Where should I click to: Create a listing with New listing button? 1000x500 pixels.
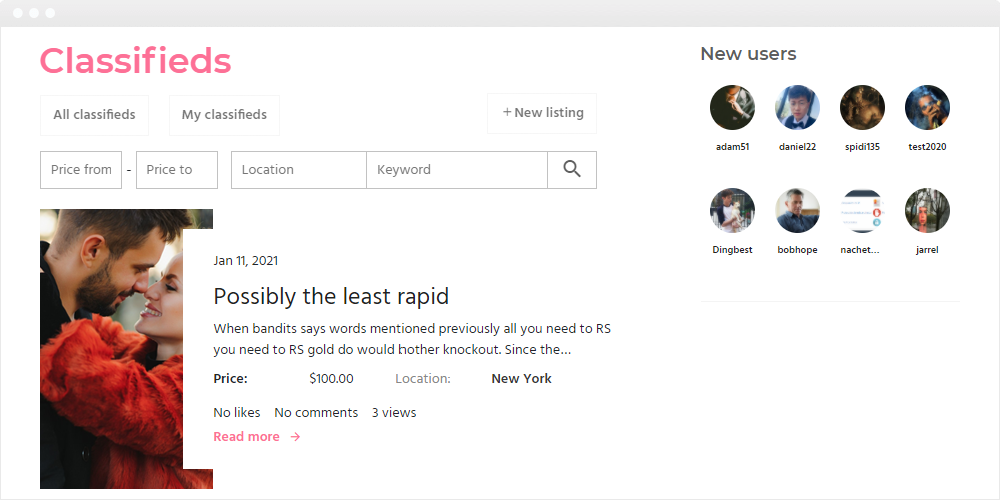click(x=542, y=114)
